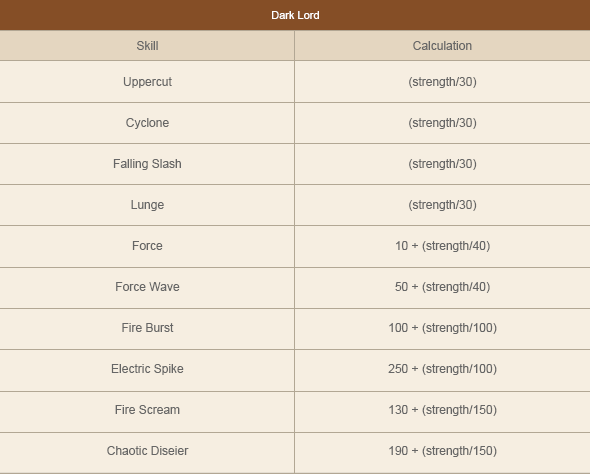This screenshot has width=590, height=474.
Task: Click the Cyclone skill cell
Action: tap(147, 123)
